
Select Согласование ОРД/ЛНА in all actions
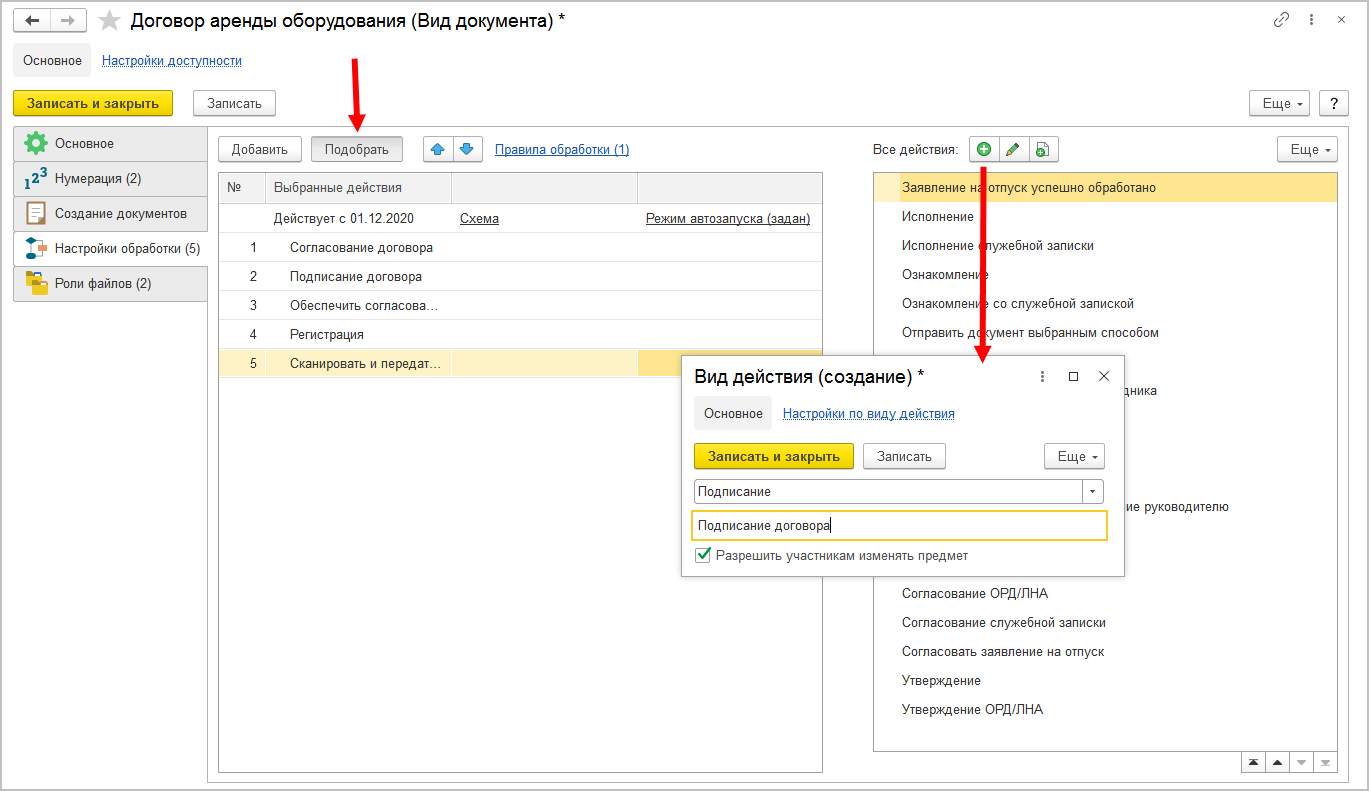1105,594
